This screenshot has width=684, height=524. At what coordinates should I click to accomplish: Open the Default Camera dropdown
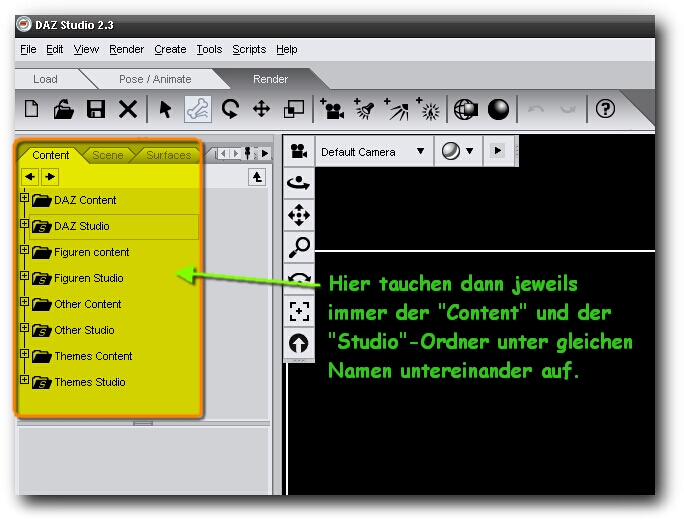coord(373,151)
